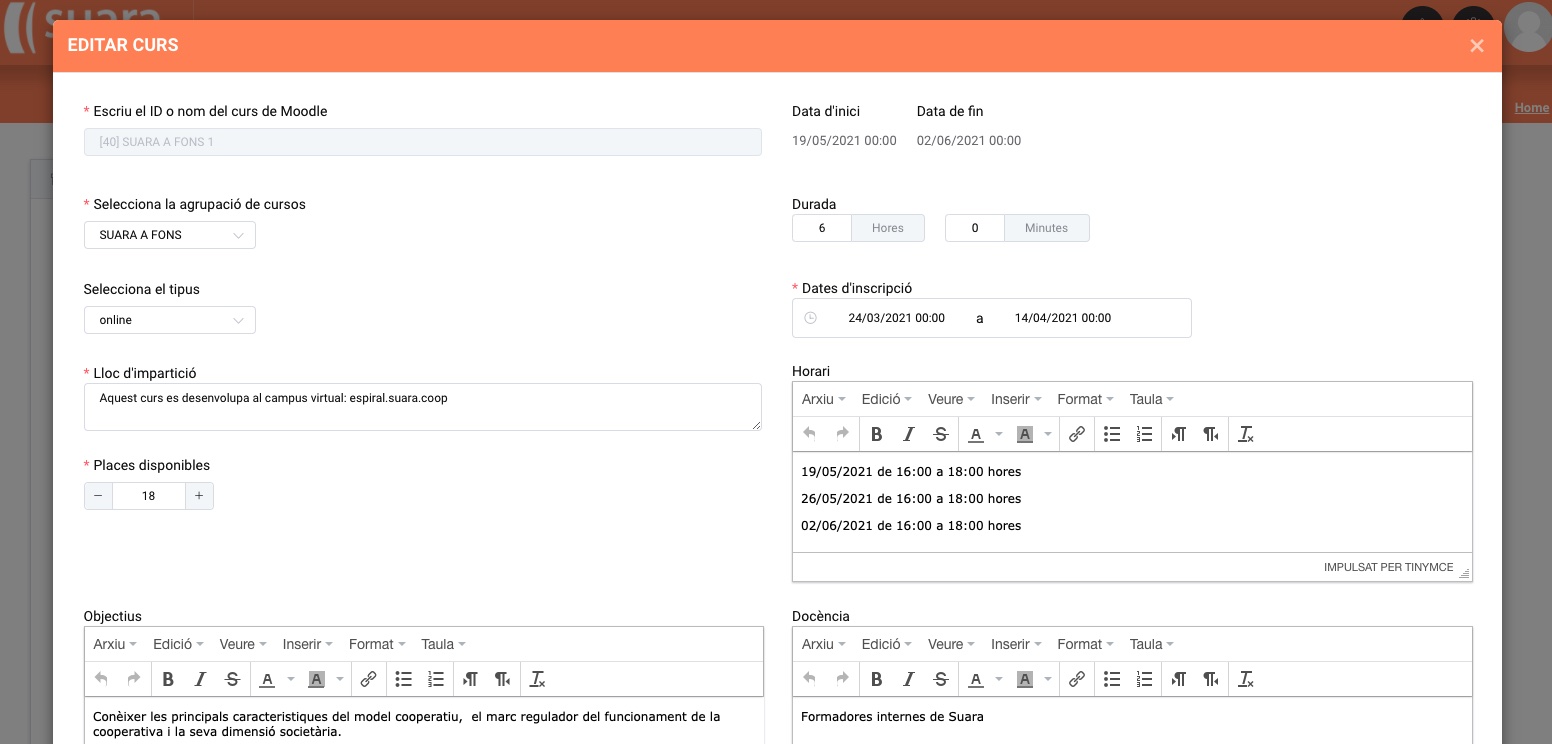The height and width of the screenshot is (744, 1552).
Task: Click background color icon in Horari editor
Action: pos(1024,434)
